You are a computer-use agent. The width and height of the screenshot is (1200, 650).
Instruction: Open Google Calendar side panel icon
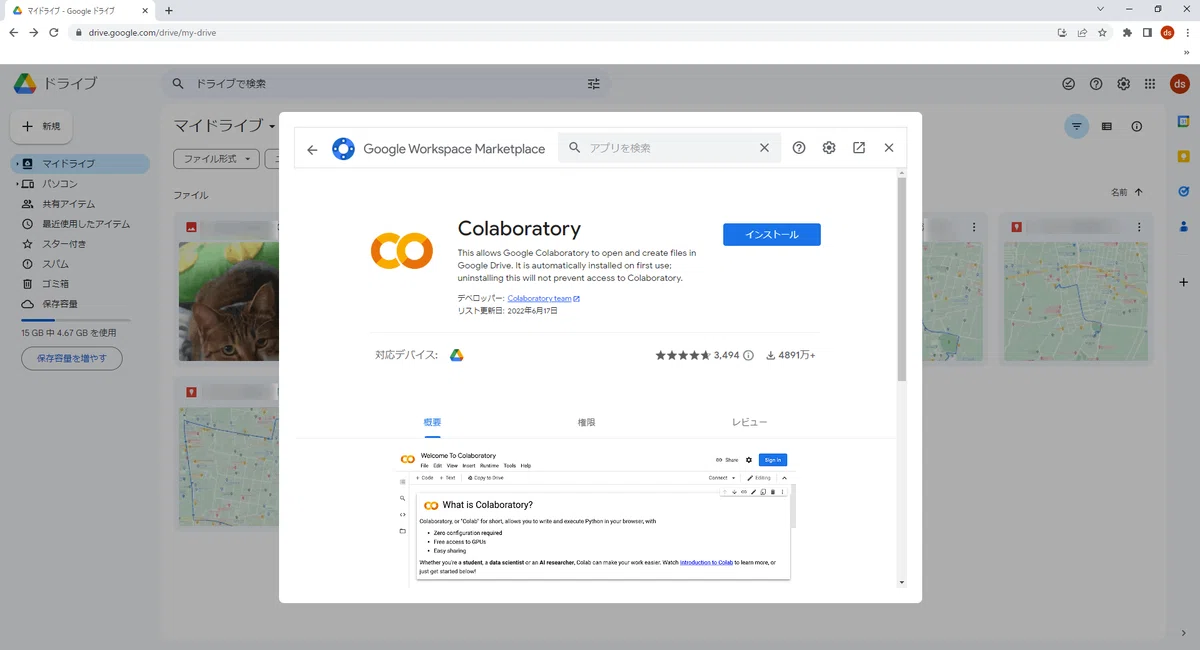pyautogui.click(x=1184, y=122)
